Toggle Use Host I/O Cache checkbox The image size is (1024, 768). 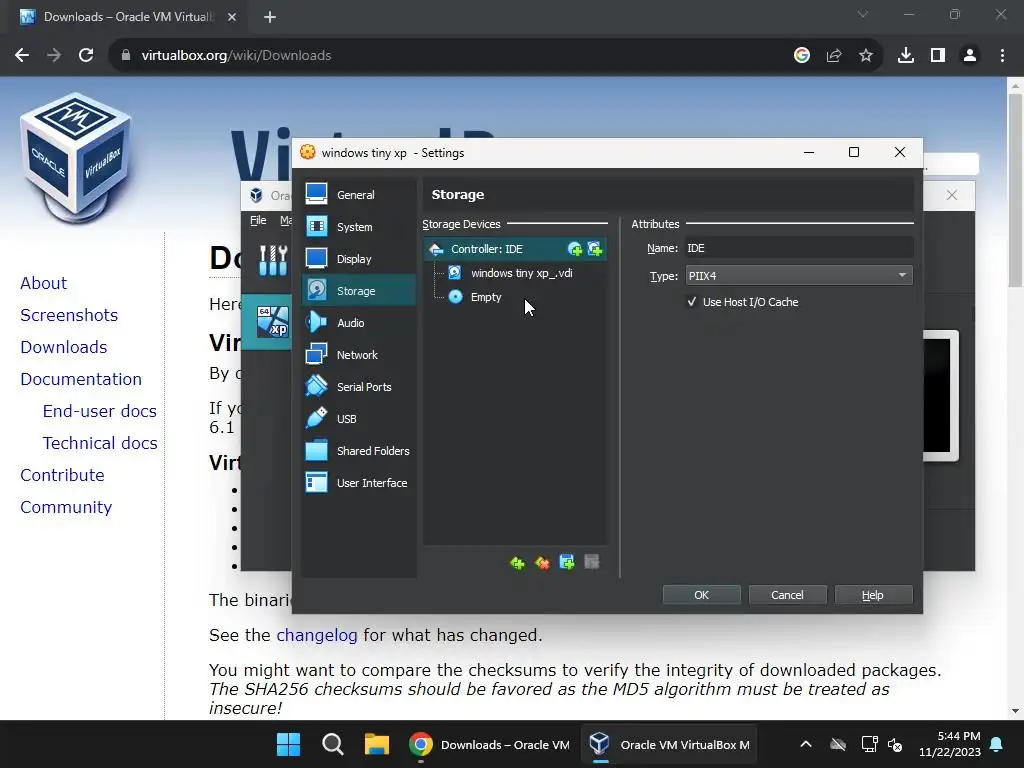point(692,302)
